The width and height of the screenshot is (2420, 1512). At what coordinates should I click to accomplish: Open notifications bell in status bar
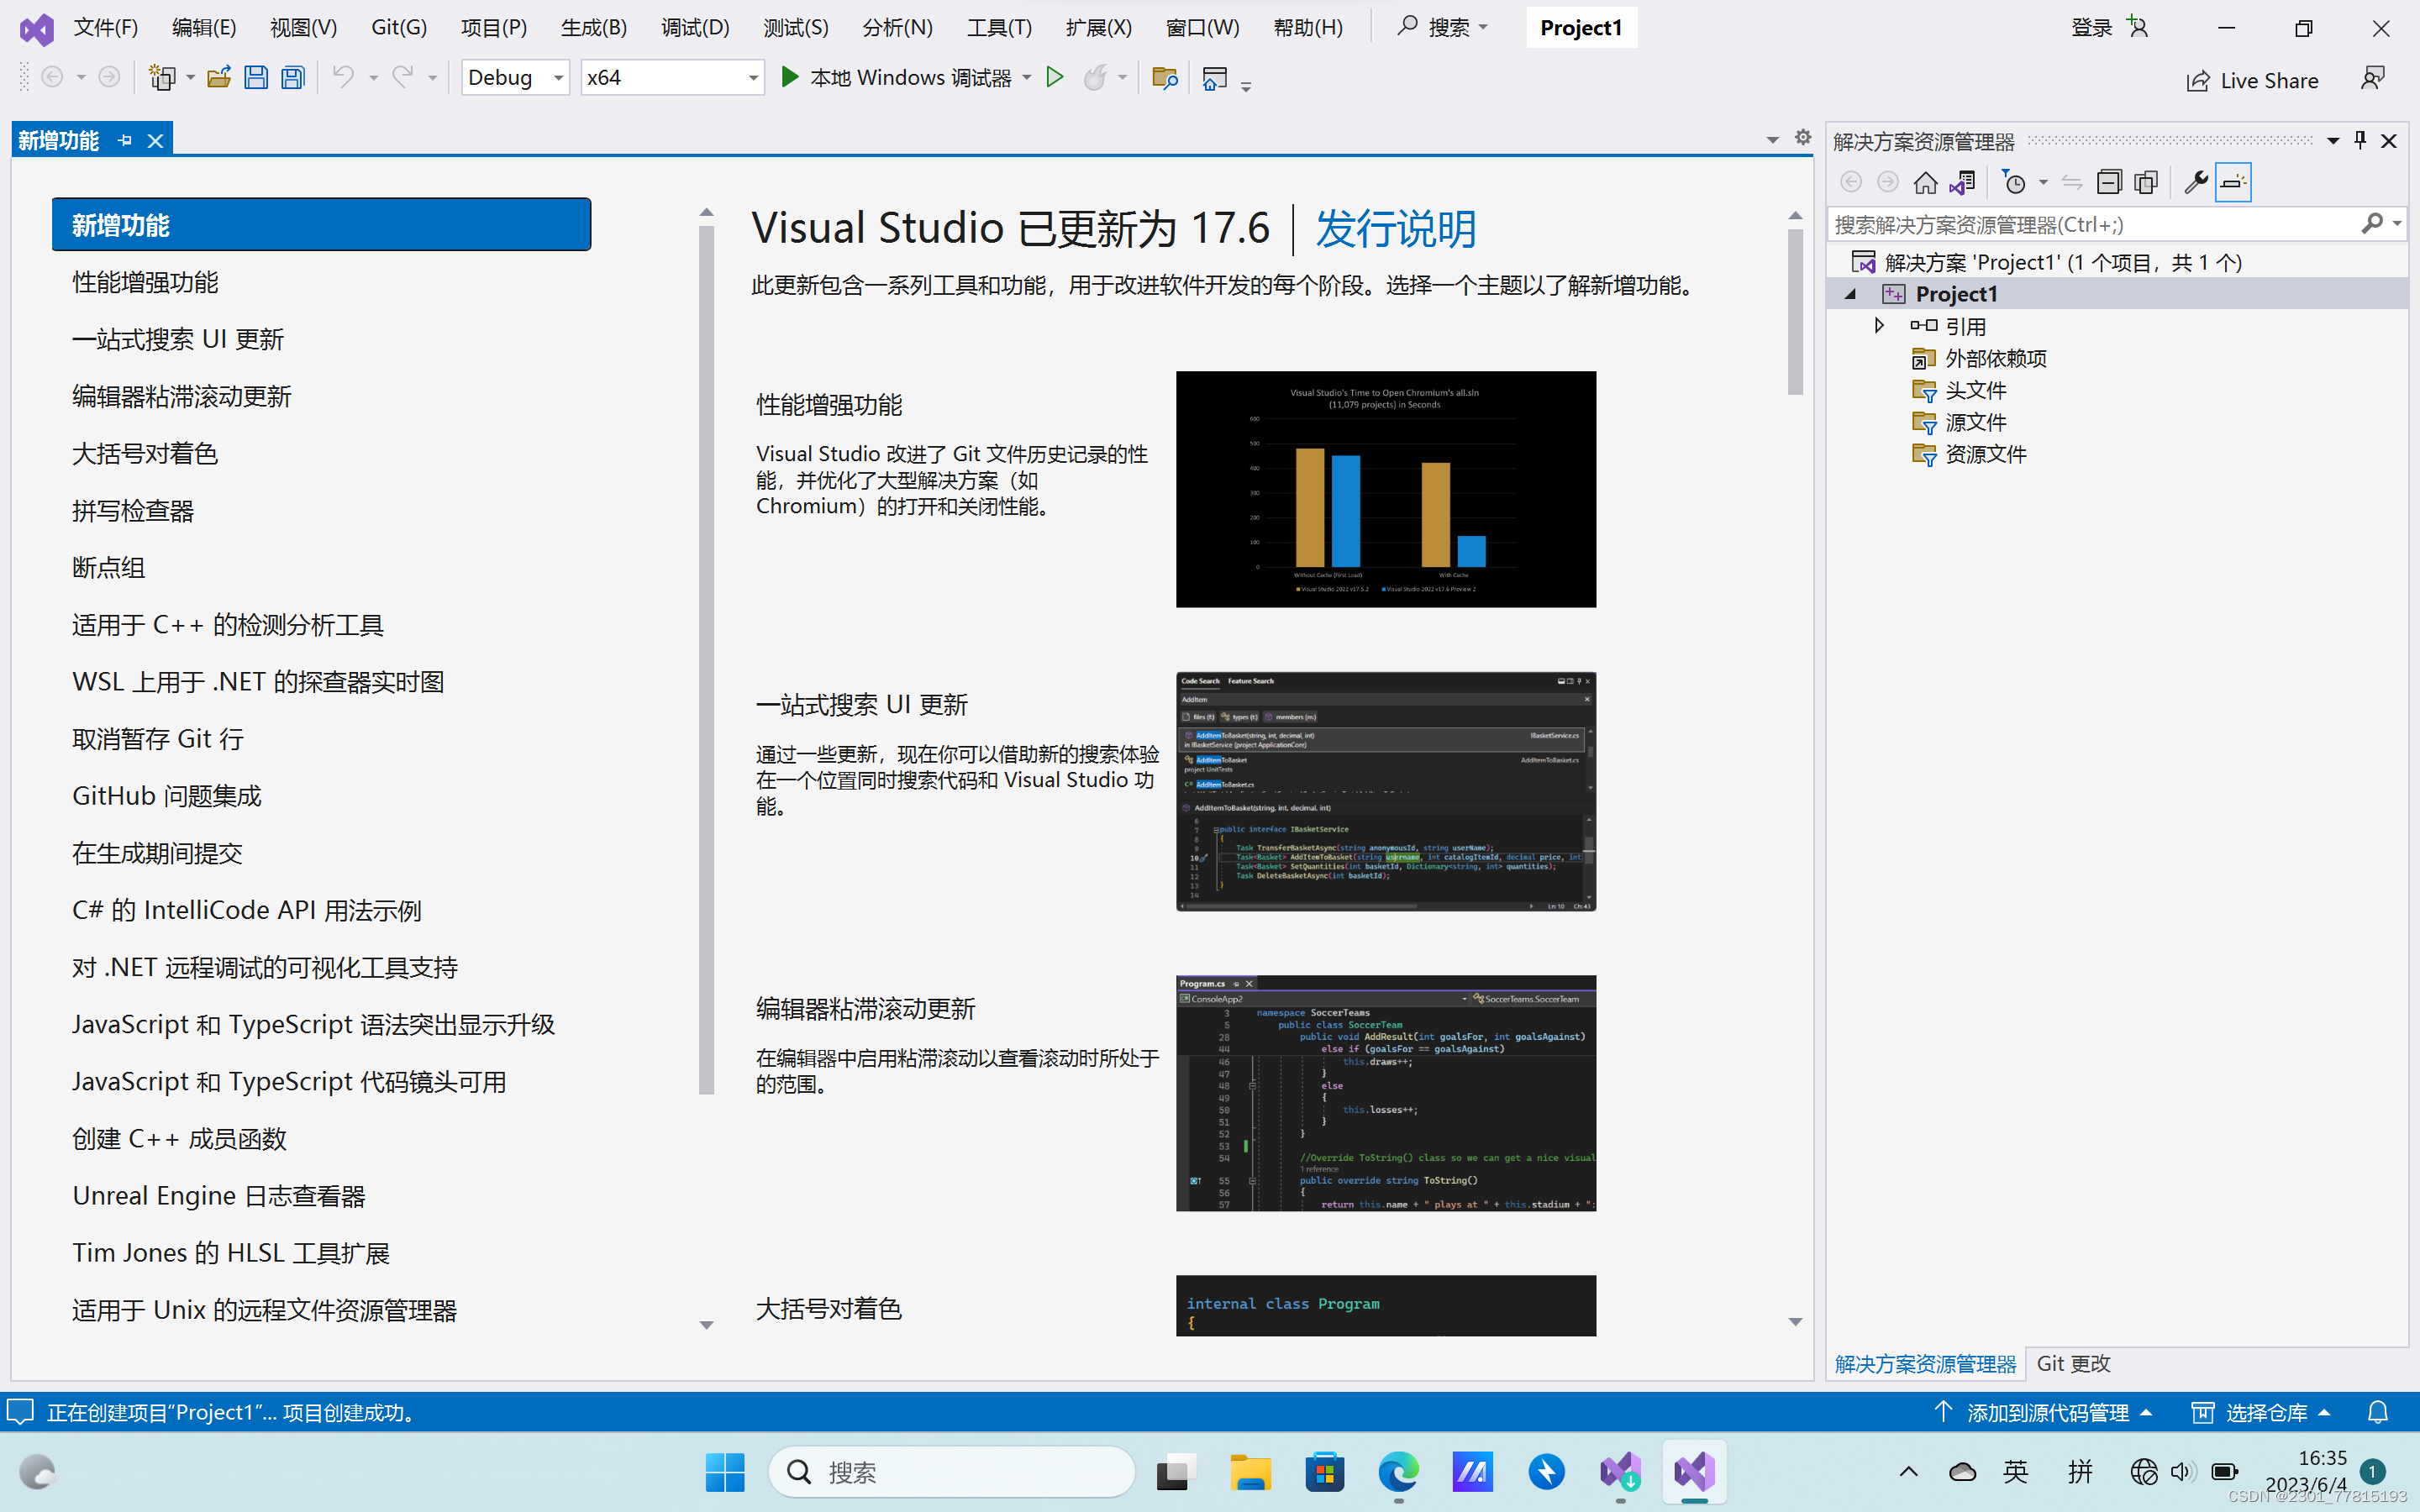click(2378, 1412)
